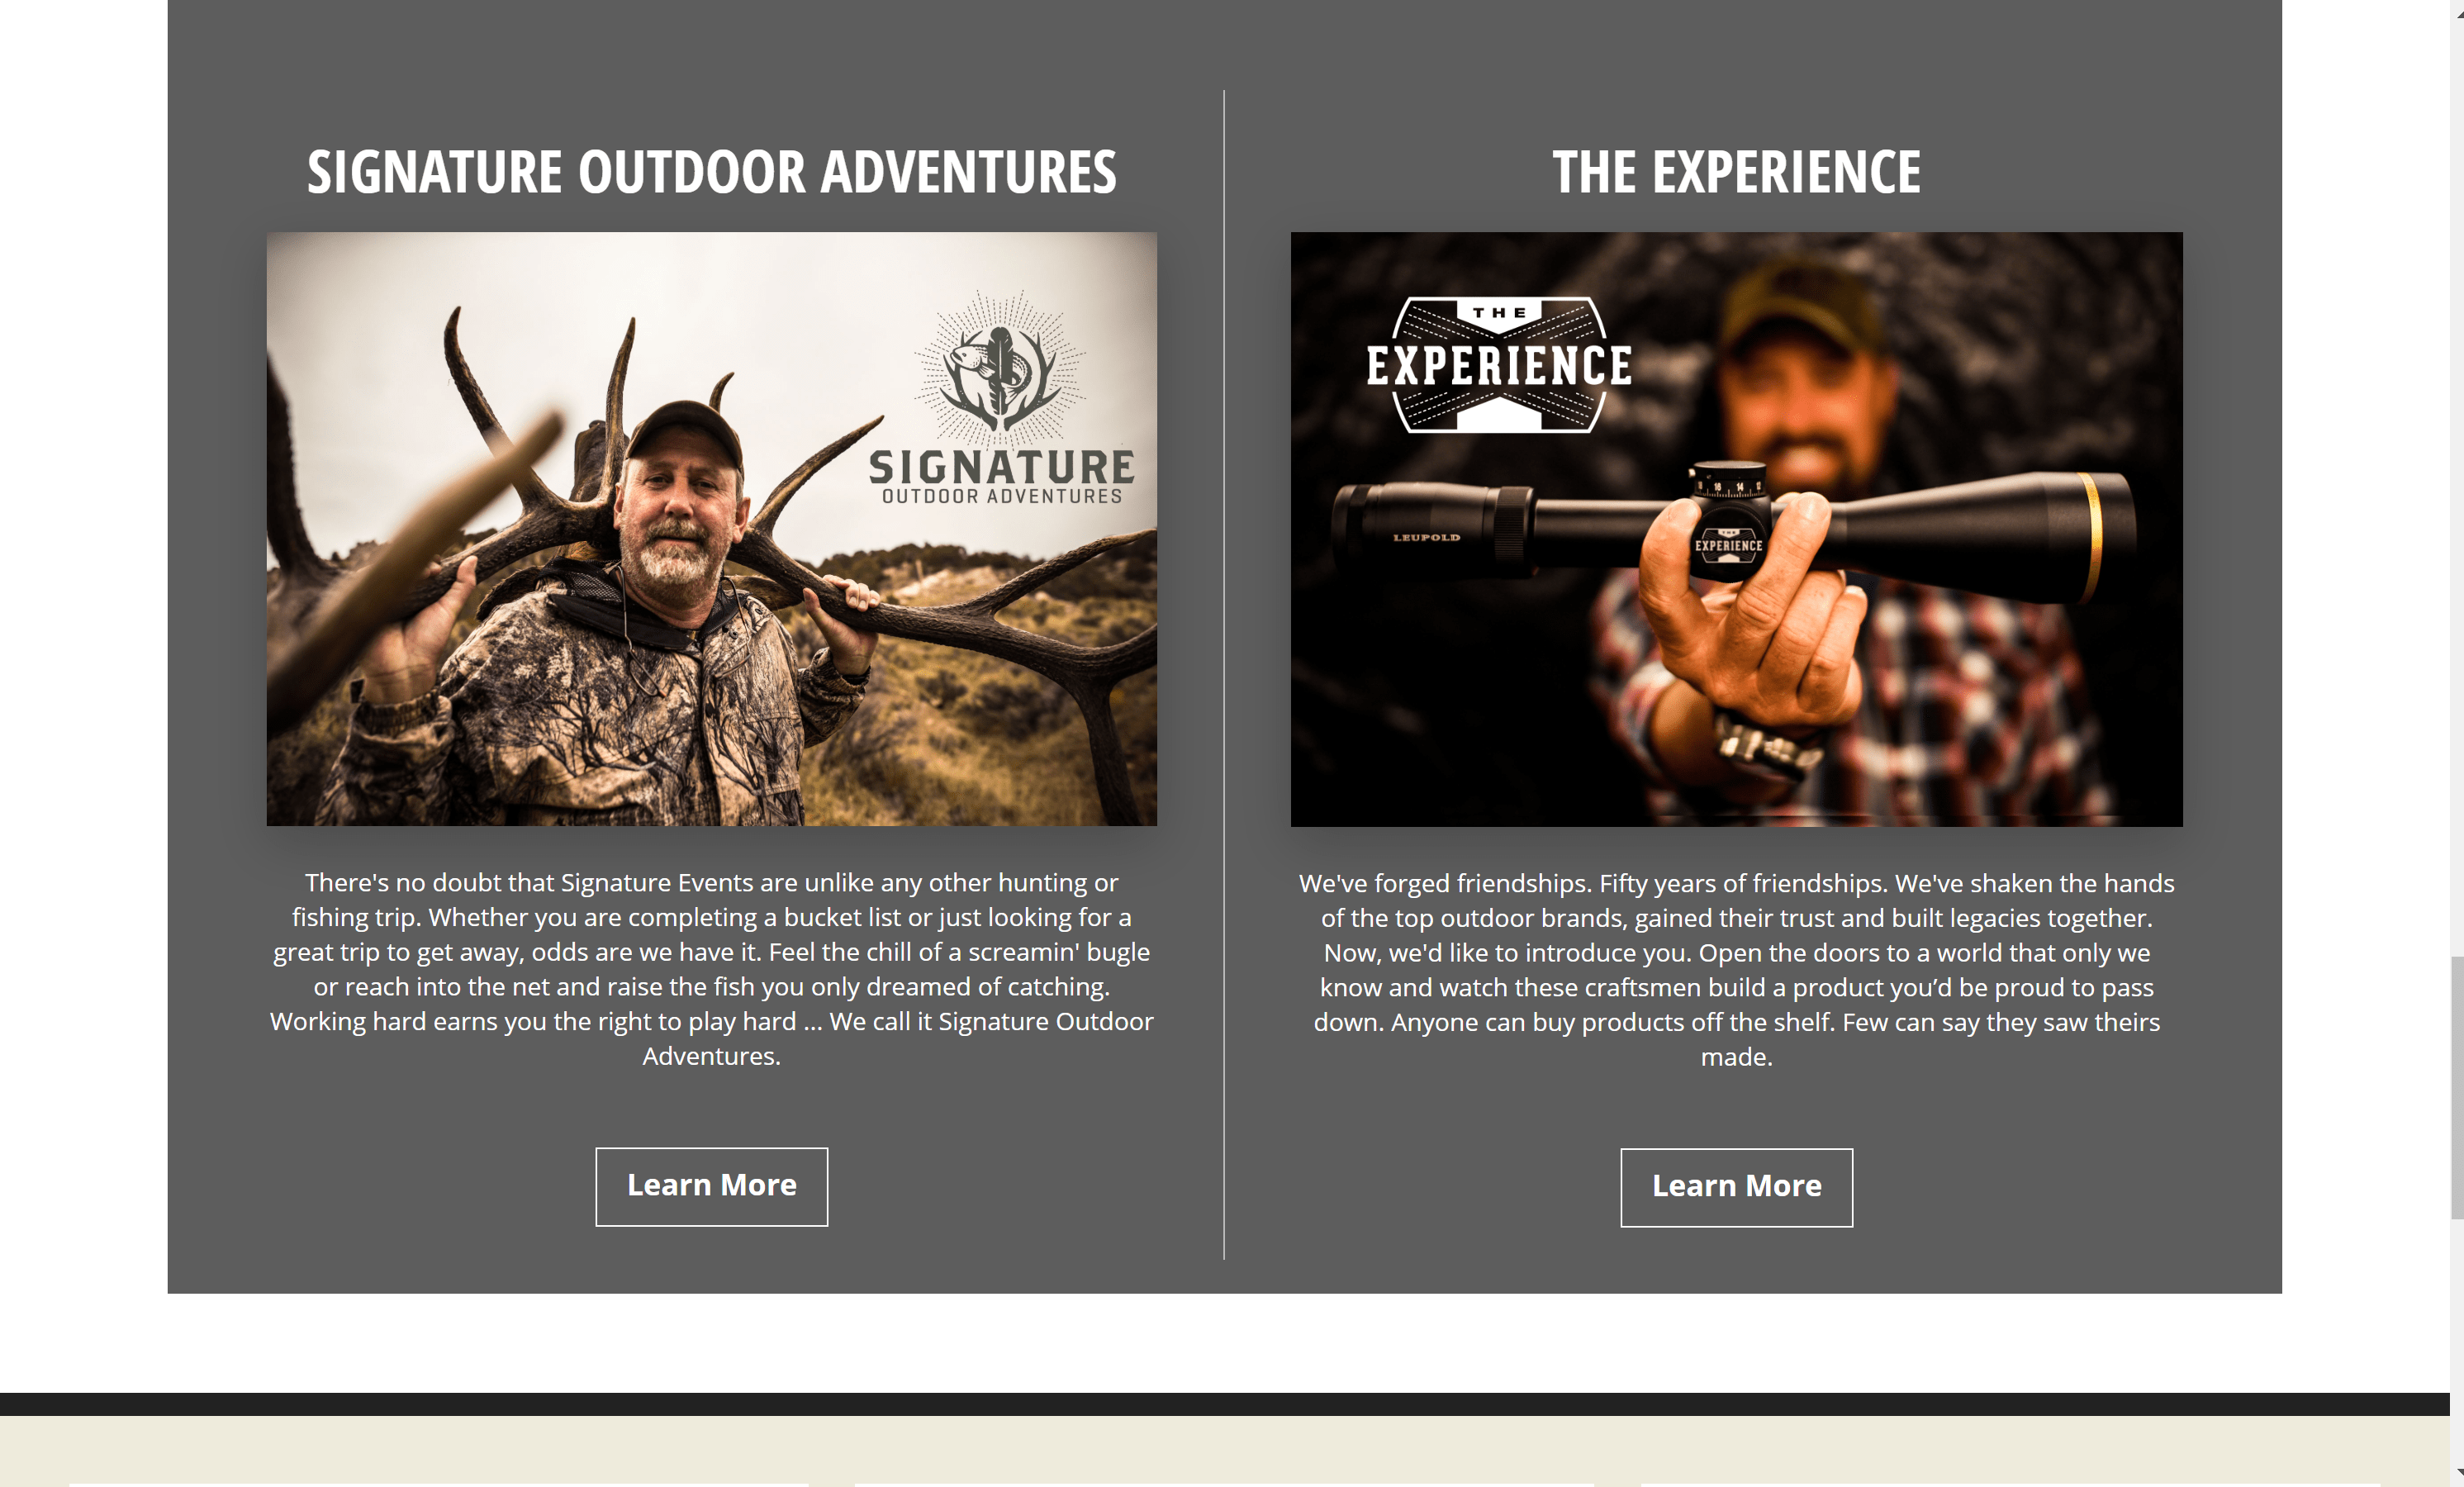This screenshot has width=2464, height=1487.
Task: Click the SIGNATURE wordmark in the photo
Action: (x=1002, y=467)
